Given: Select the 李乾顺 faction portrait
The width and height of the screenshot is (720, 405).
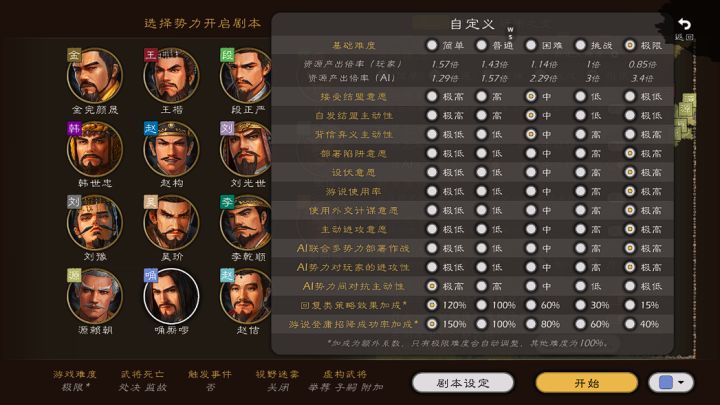Looking at the screenshot, I should 246,223.
